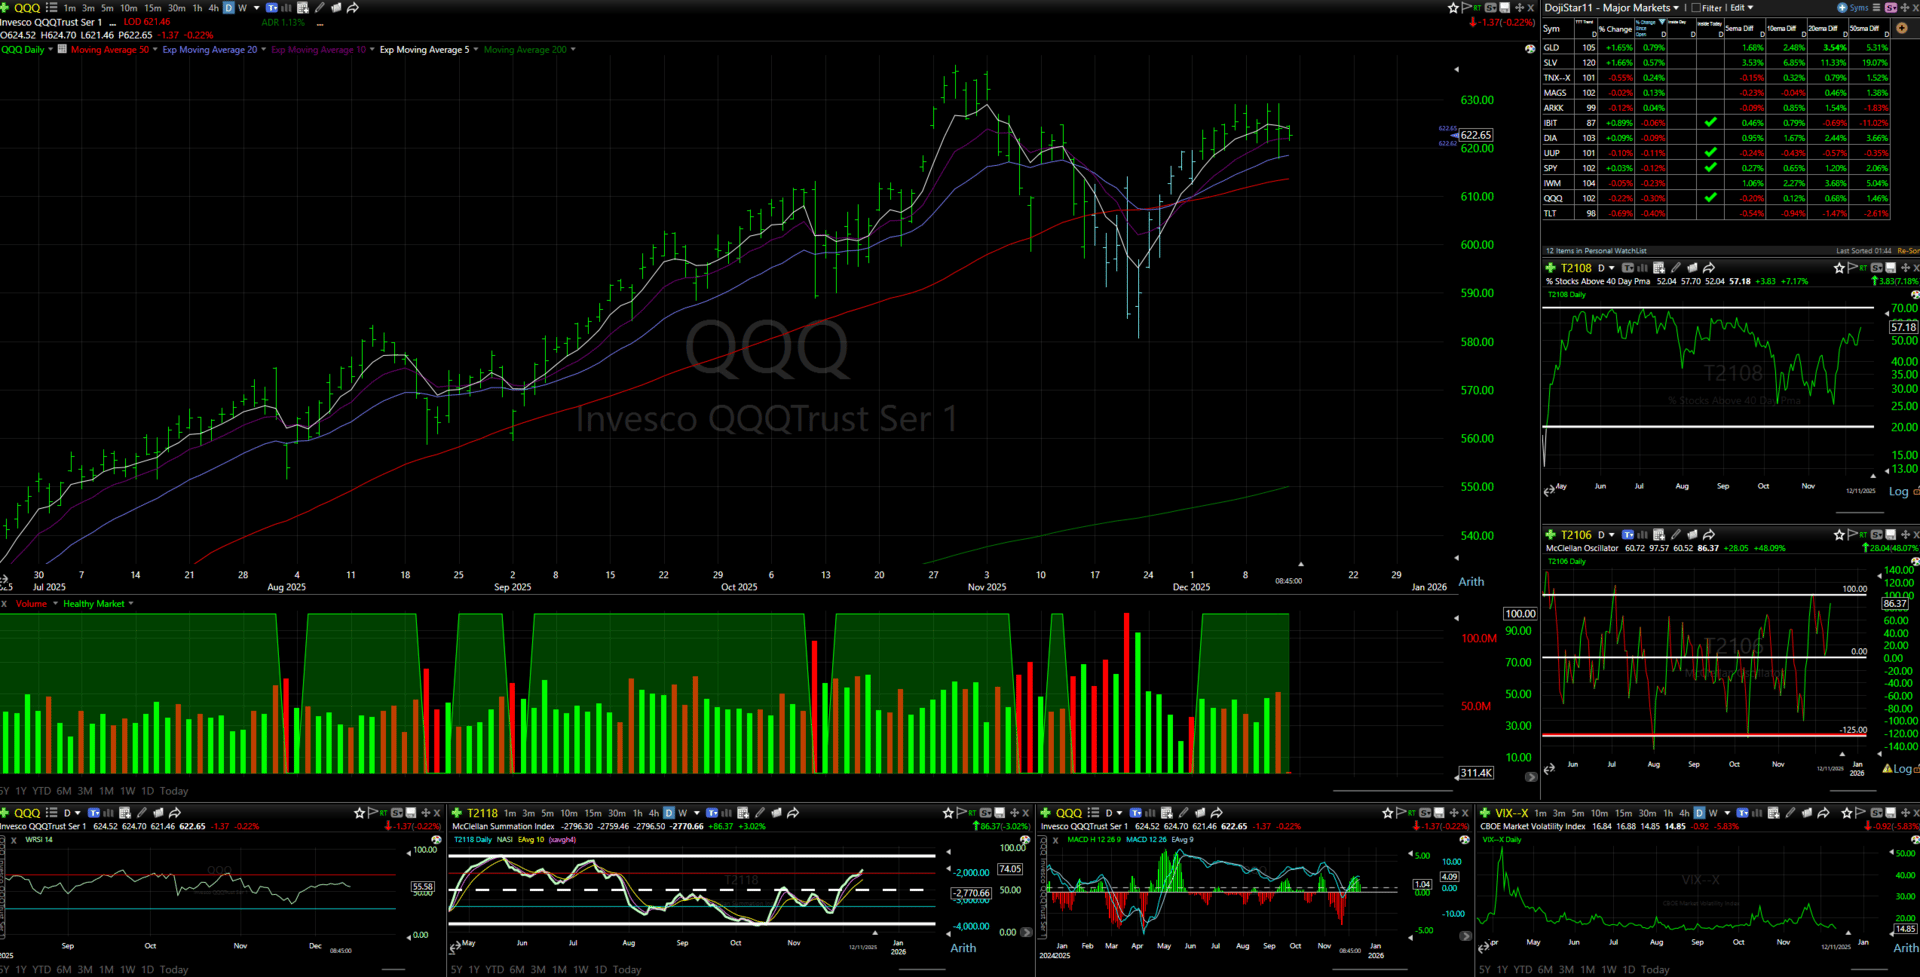
Task: Click the green plus icon on T2118 chart
Action: (457, 813)
